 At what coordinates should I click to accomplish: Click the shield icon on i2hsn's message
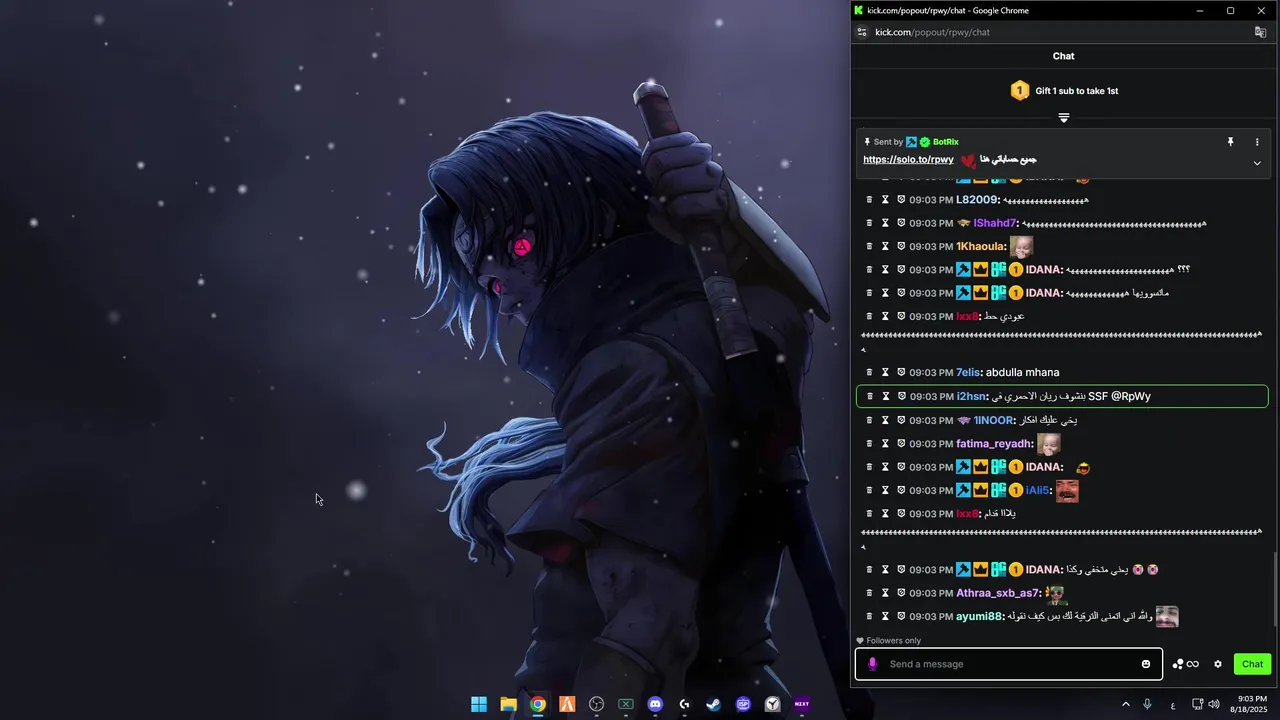901,396
